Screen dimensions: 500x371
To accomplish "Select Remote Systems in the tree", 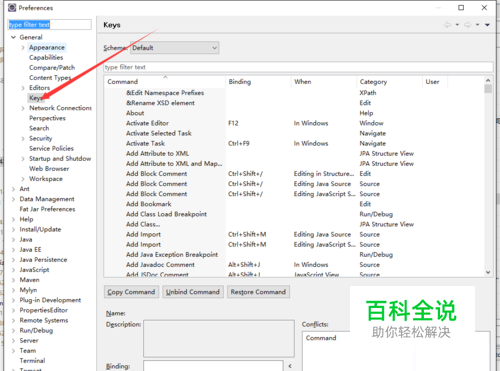I will [x=44, y=320].
